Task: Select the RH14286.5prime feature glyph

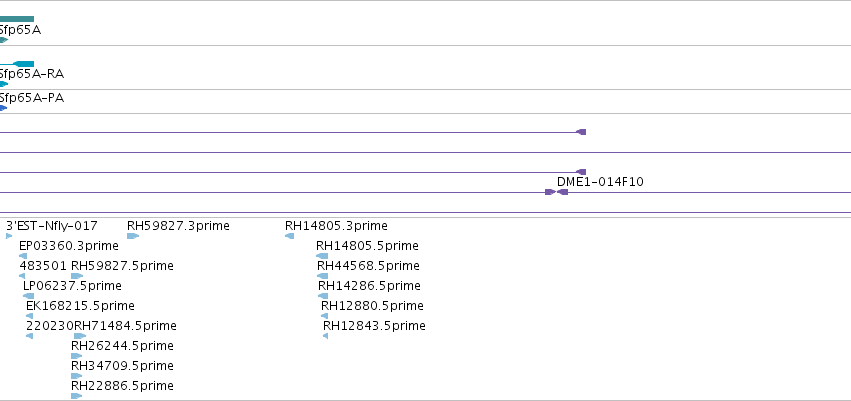Action: [x=323, y=296]
